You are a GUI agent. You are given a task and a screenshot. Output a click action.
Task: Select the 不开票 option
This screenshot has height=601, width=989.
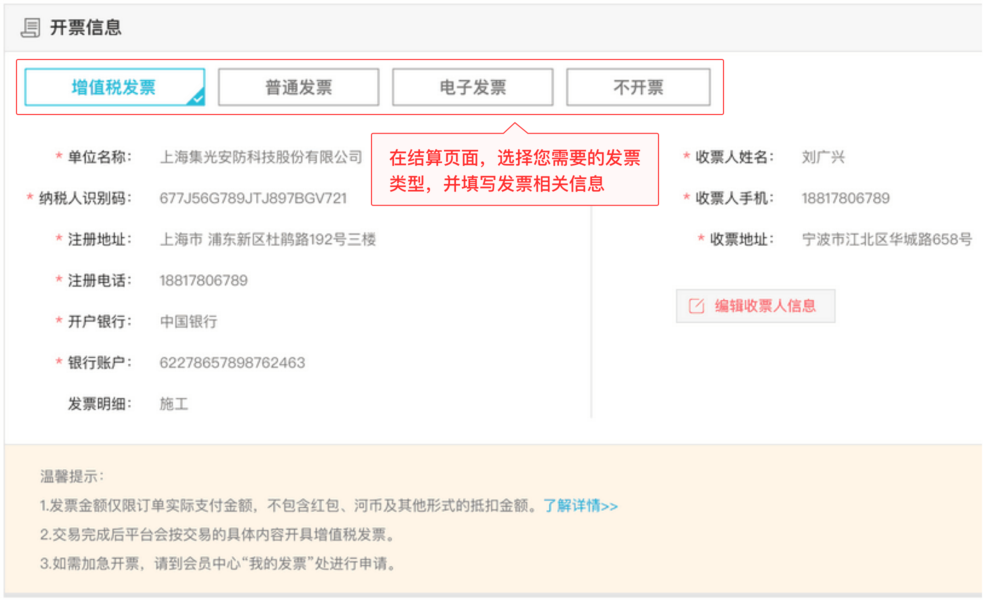click(638, 87)
